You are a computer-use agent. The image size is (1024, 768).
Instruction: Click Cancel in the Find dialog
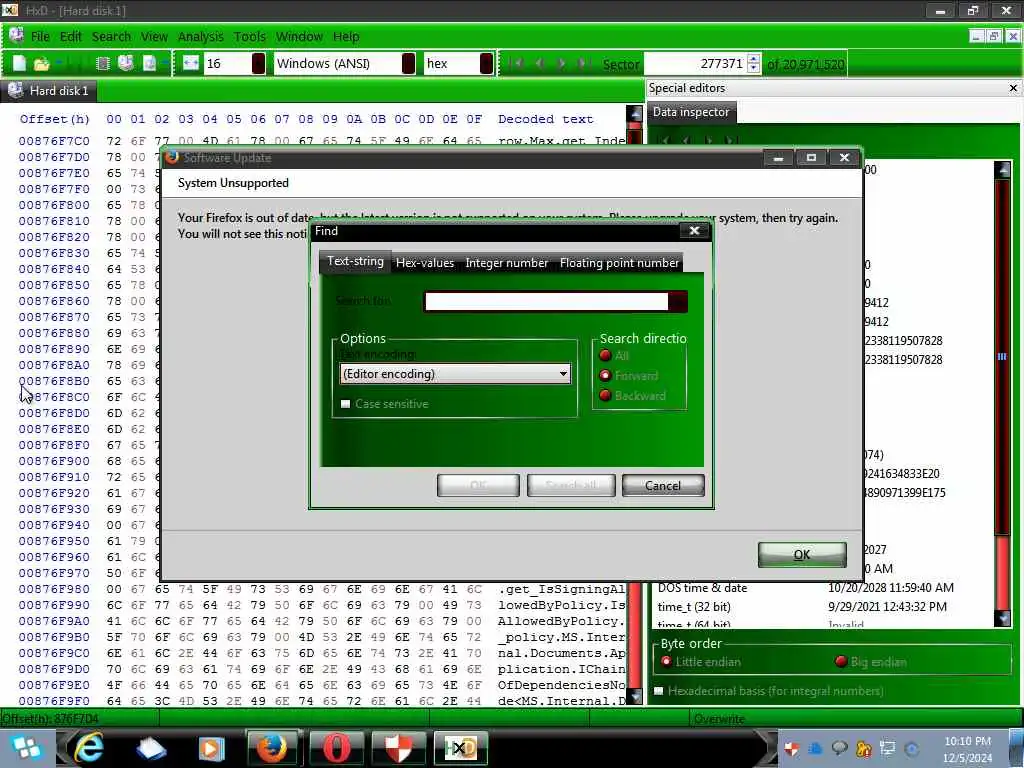(x=663, y=485)
